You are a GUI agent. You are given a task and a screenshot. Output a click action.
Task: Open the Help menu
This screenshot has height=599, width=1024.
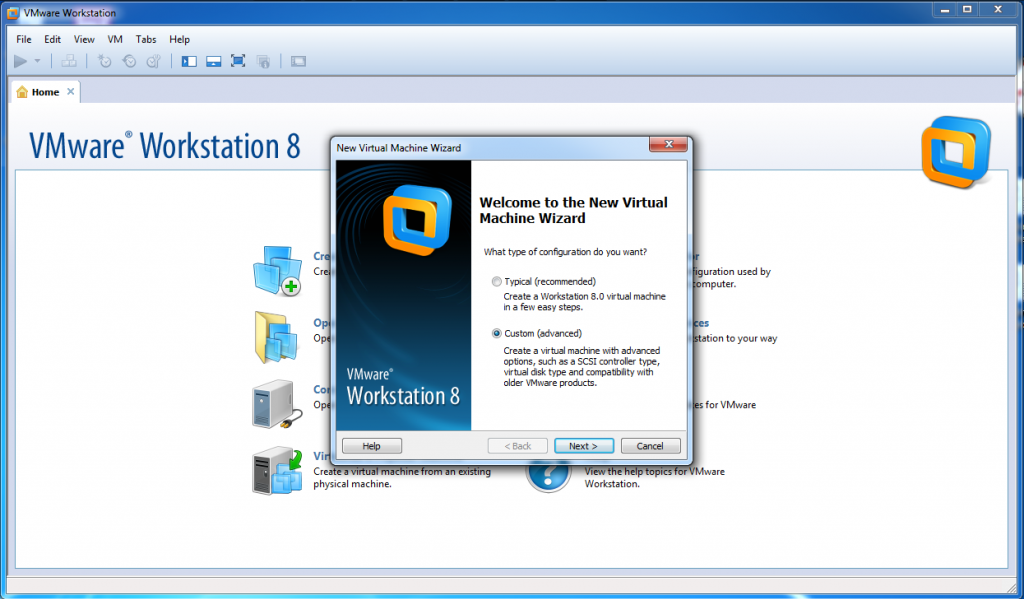pos(179,39)
